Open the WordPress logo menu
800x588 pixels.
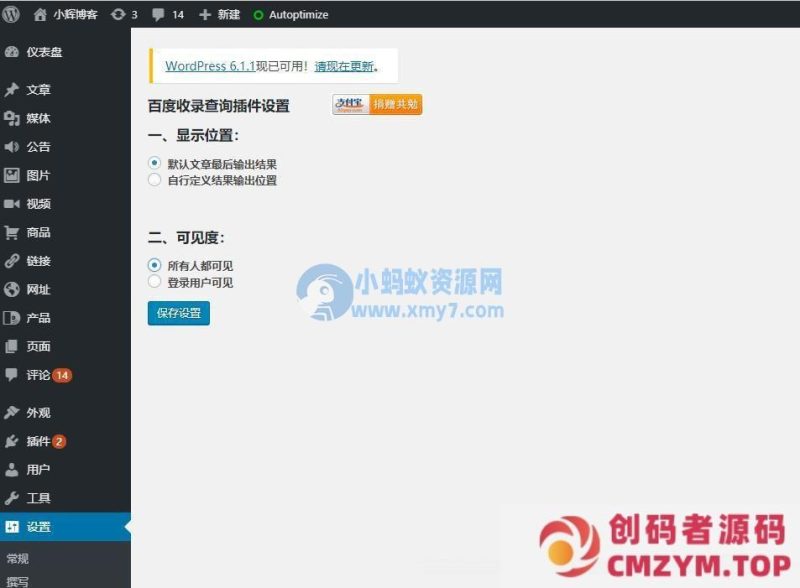pyautogui.click(x=11, y=14)
